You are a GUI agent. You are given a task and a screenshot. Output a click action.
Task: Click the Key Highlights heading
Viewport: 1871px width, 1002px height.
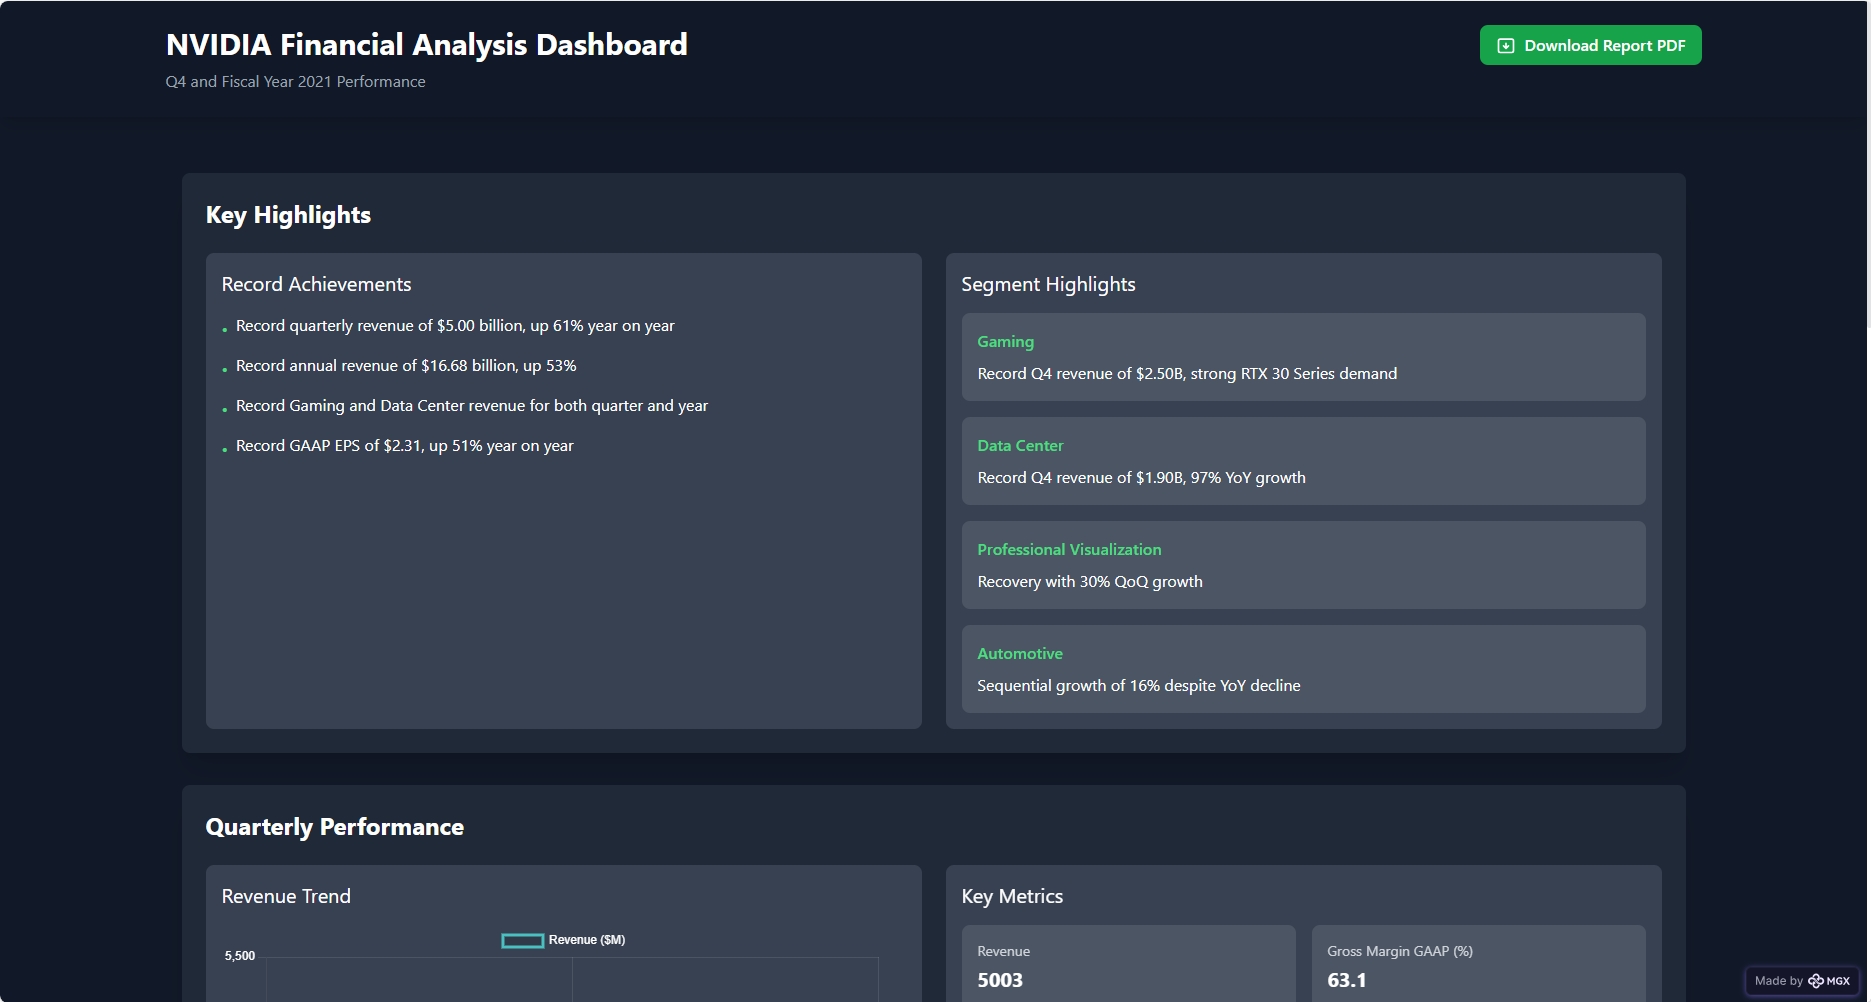pos(288,215)
